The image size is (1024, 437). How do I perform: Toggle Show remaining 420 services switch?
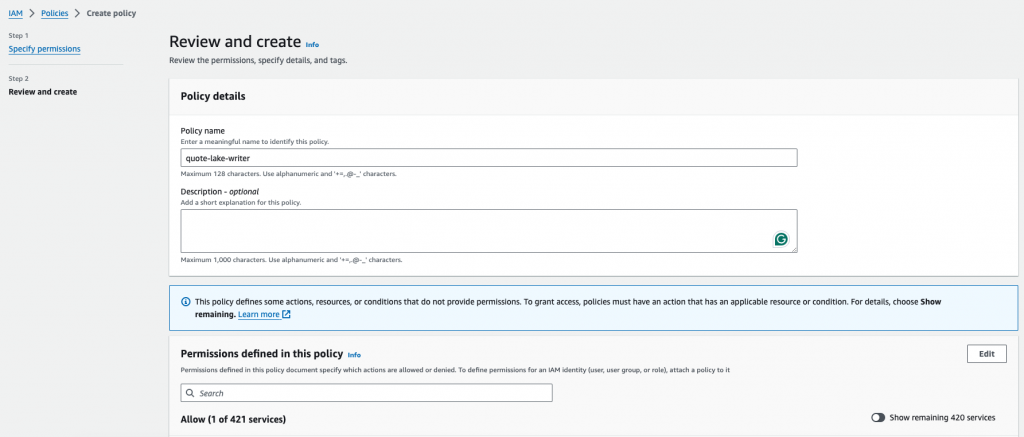point(879,417)
